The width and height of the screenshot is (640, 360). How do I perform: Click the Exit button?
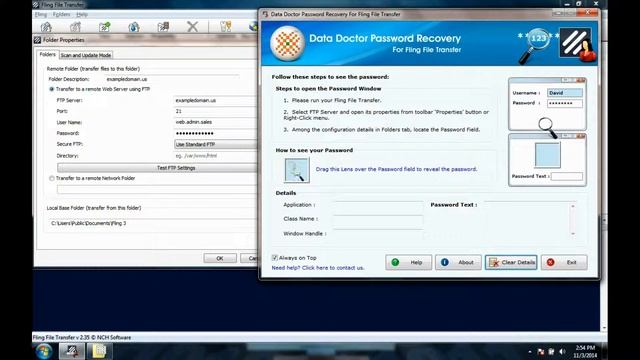(564, 262)
